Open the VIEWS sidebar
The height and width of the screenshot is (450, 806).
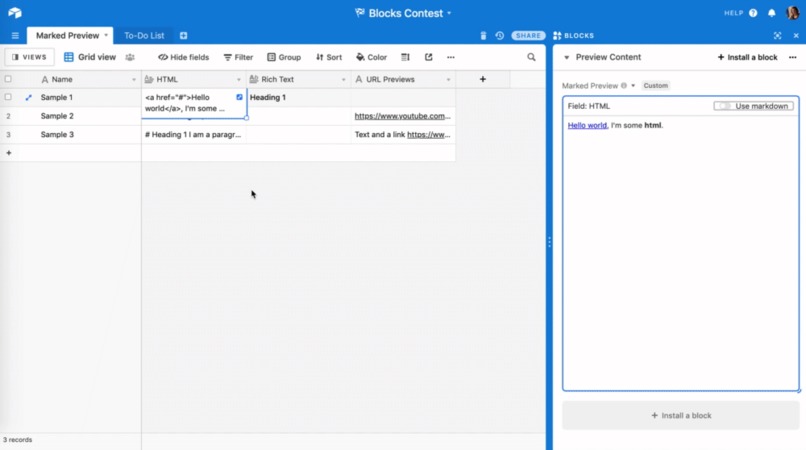[x=29, y=57]
